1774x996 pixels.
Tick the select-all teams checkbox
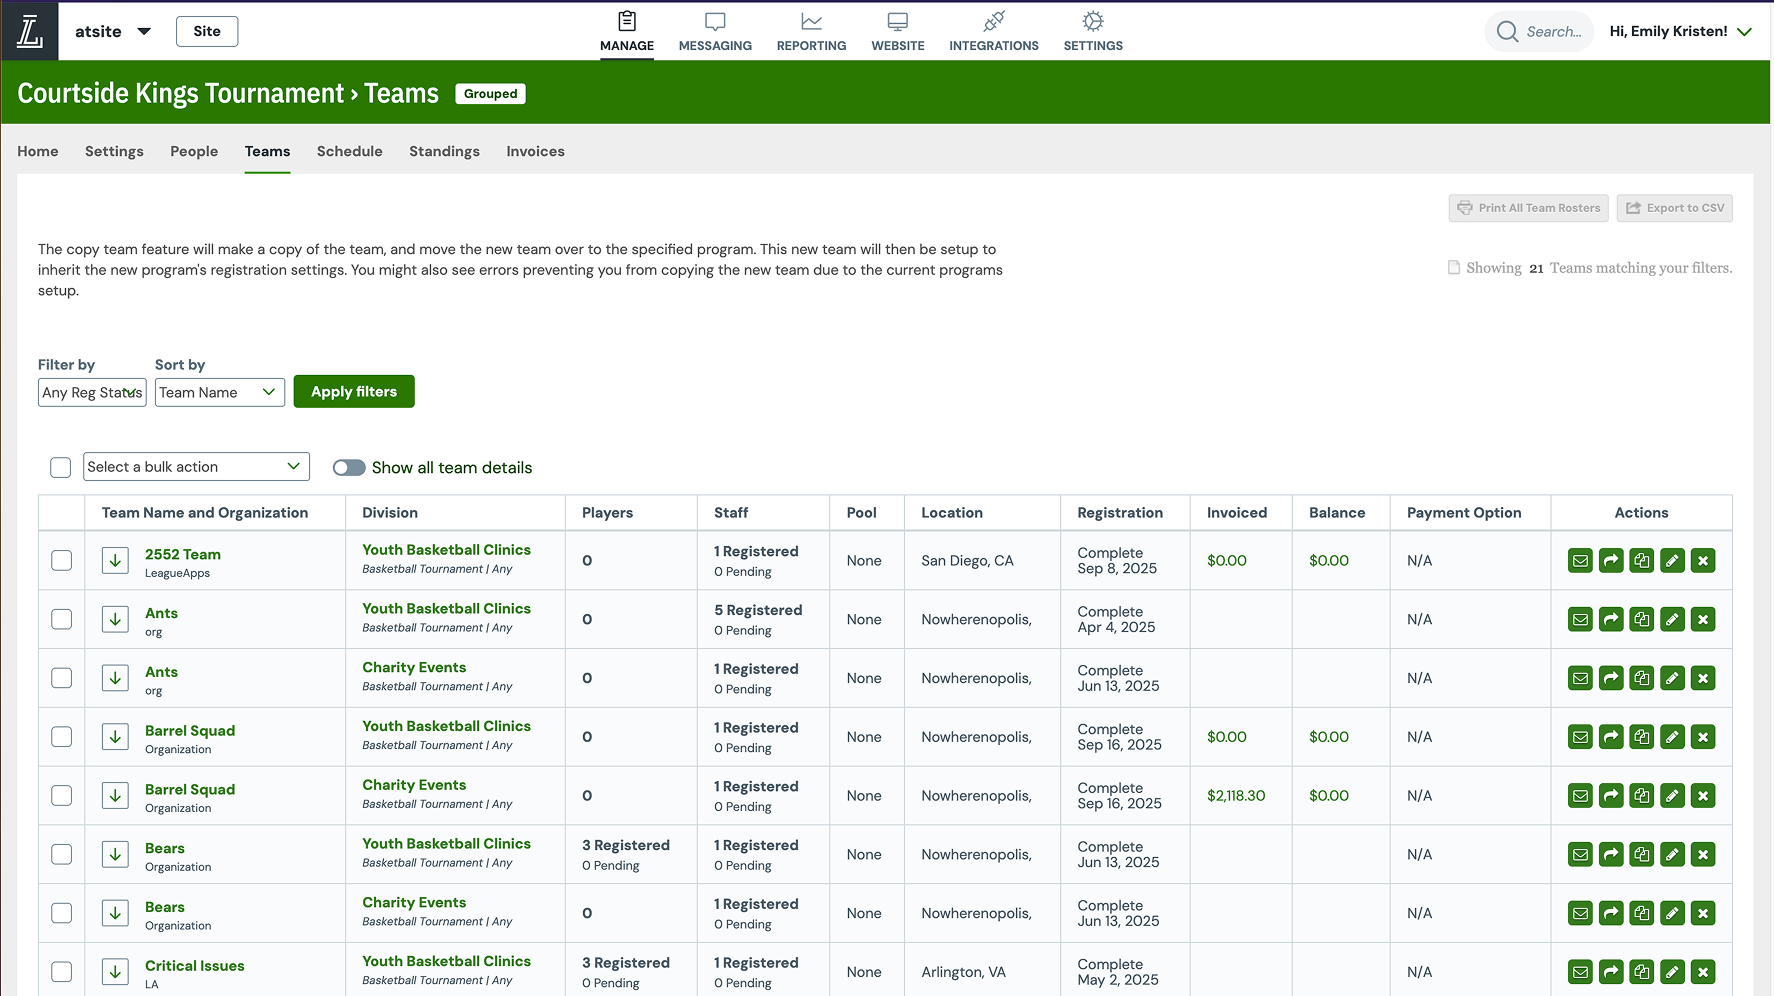coord(61,468)
